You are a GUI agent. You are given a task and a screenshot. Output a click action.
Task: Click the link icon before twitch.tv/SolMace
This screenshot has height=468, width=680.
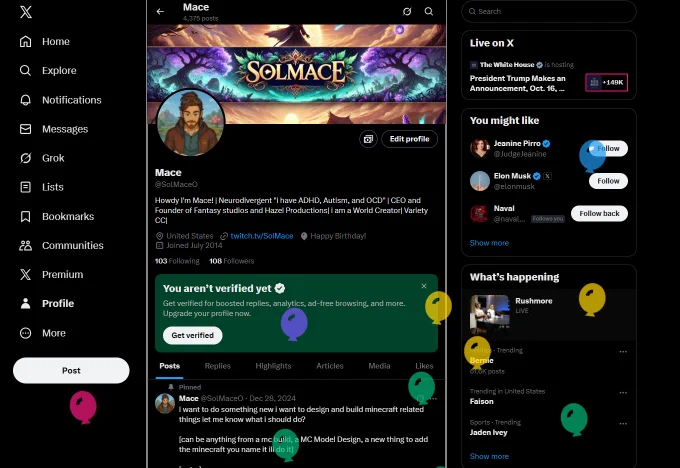224,236
